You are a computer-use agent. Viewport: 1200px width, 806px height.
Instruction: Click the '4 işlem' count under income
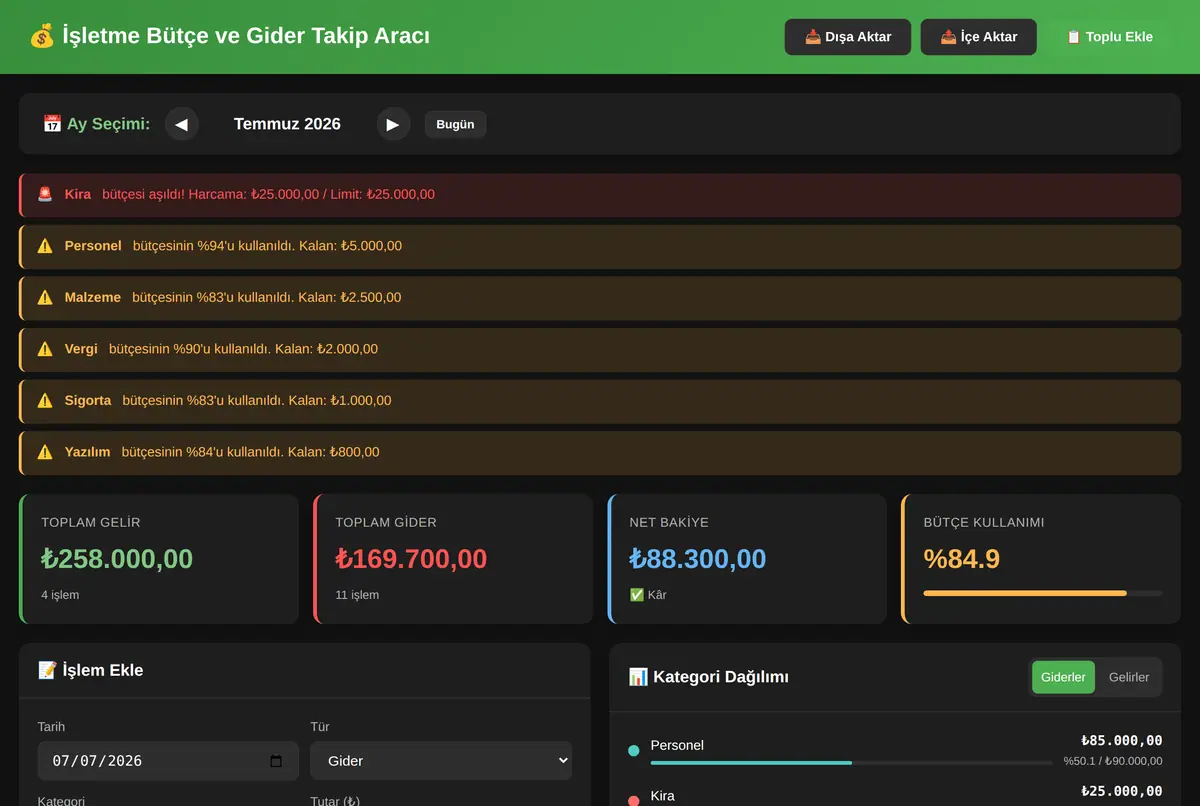tap(60, 595)
